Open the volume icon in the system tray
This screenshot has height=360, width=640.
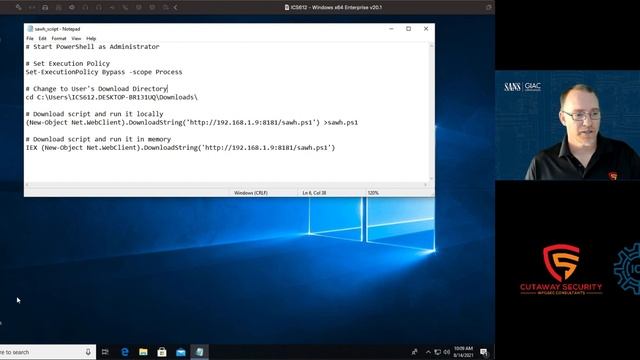(447, 352)
